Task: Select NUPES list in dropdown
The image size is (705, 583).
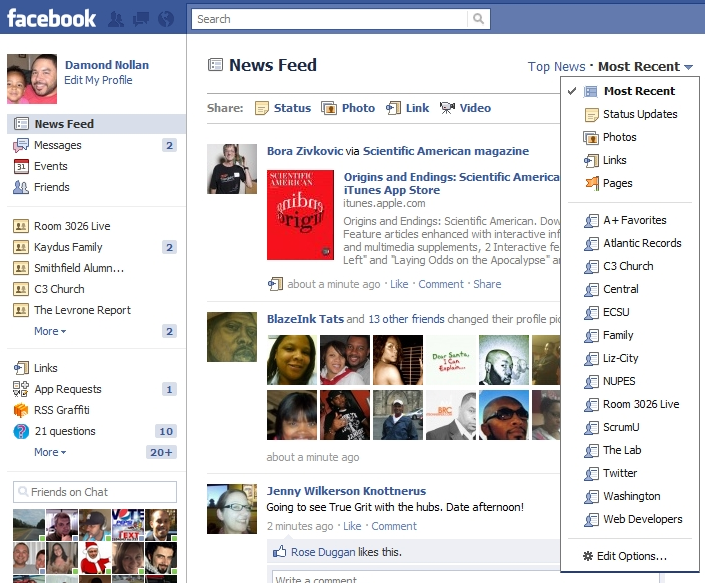Action: 630,381
